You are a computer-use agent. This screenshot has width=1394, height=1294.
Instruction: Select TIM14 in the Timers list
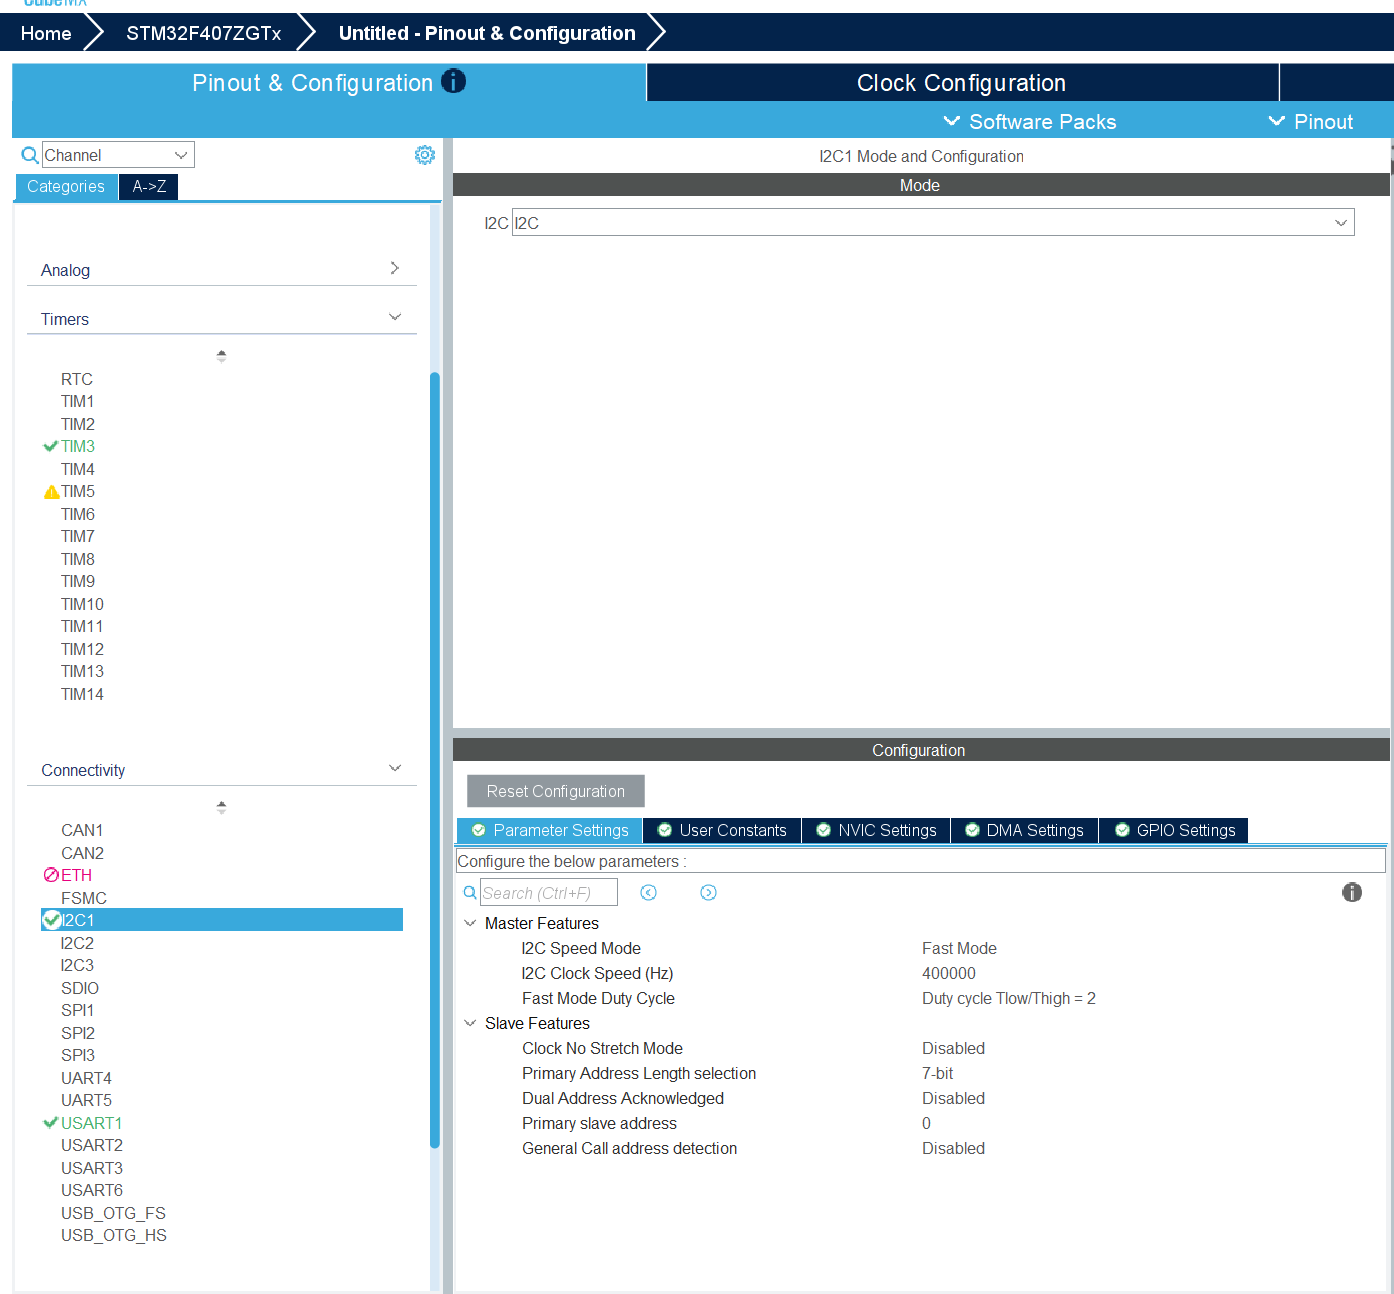82,694
